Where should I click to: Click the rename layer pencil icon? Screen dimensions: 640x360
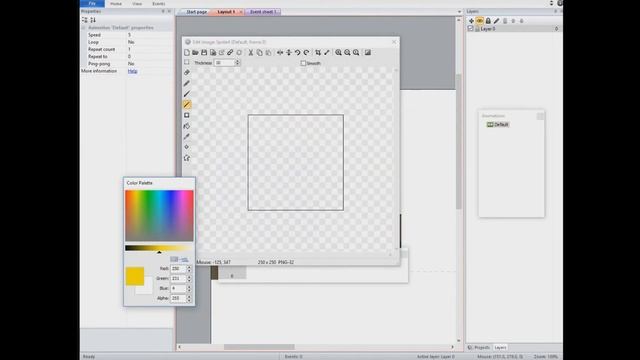coord(496,20)
